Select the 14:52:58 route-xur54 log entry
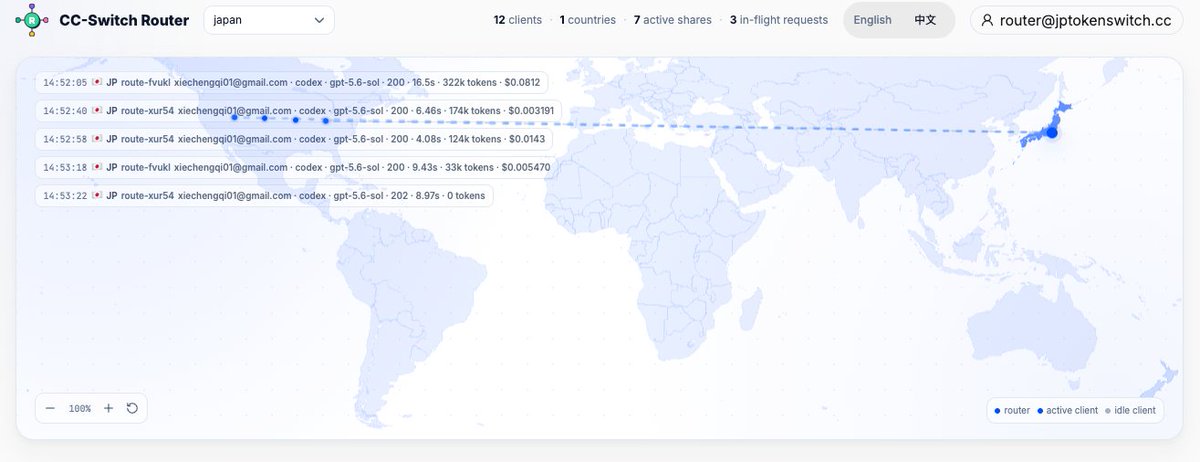The height and width of the screenshot is (462, 1200). [x=294, y=139]
